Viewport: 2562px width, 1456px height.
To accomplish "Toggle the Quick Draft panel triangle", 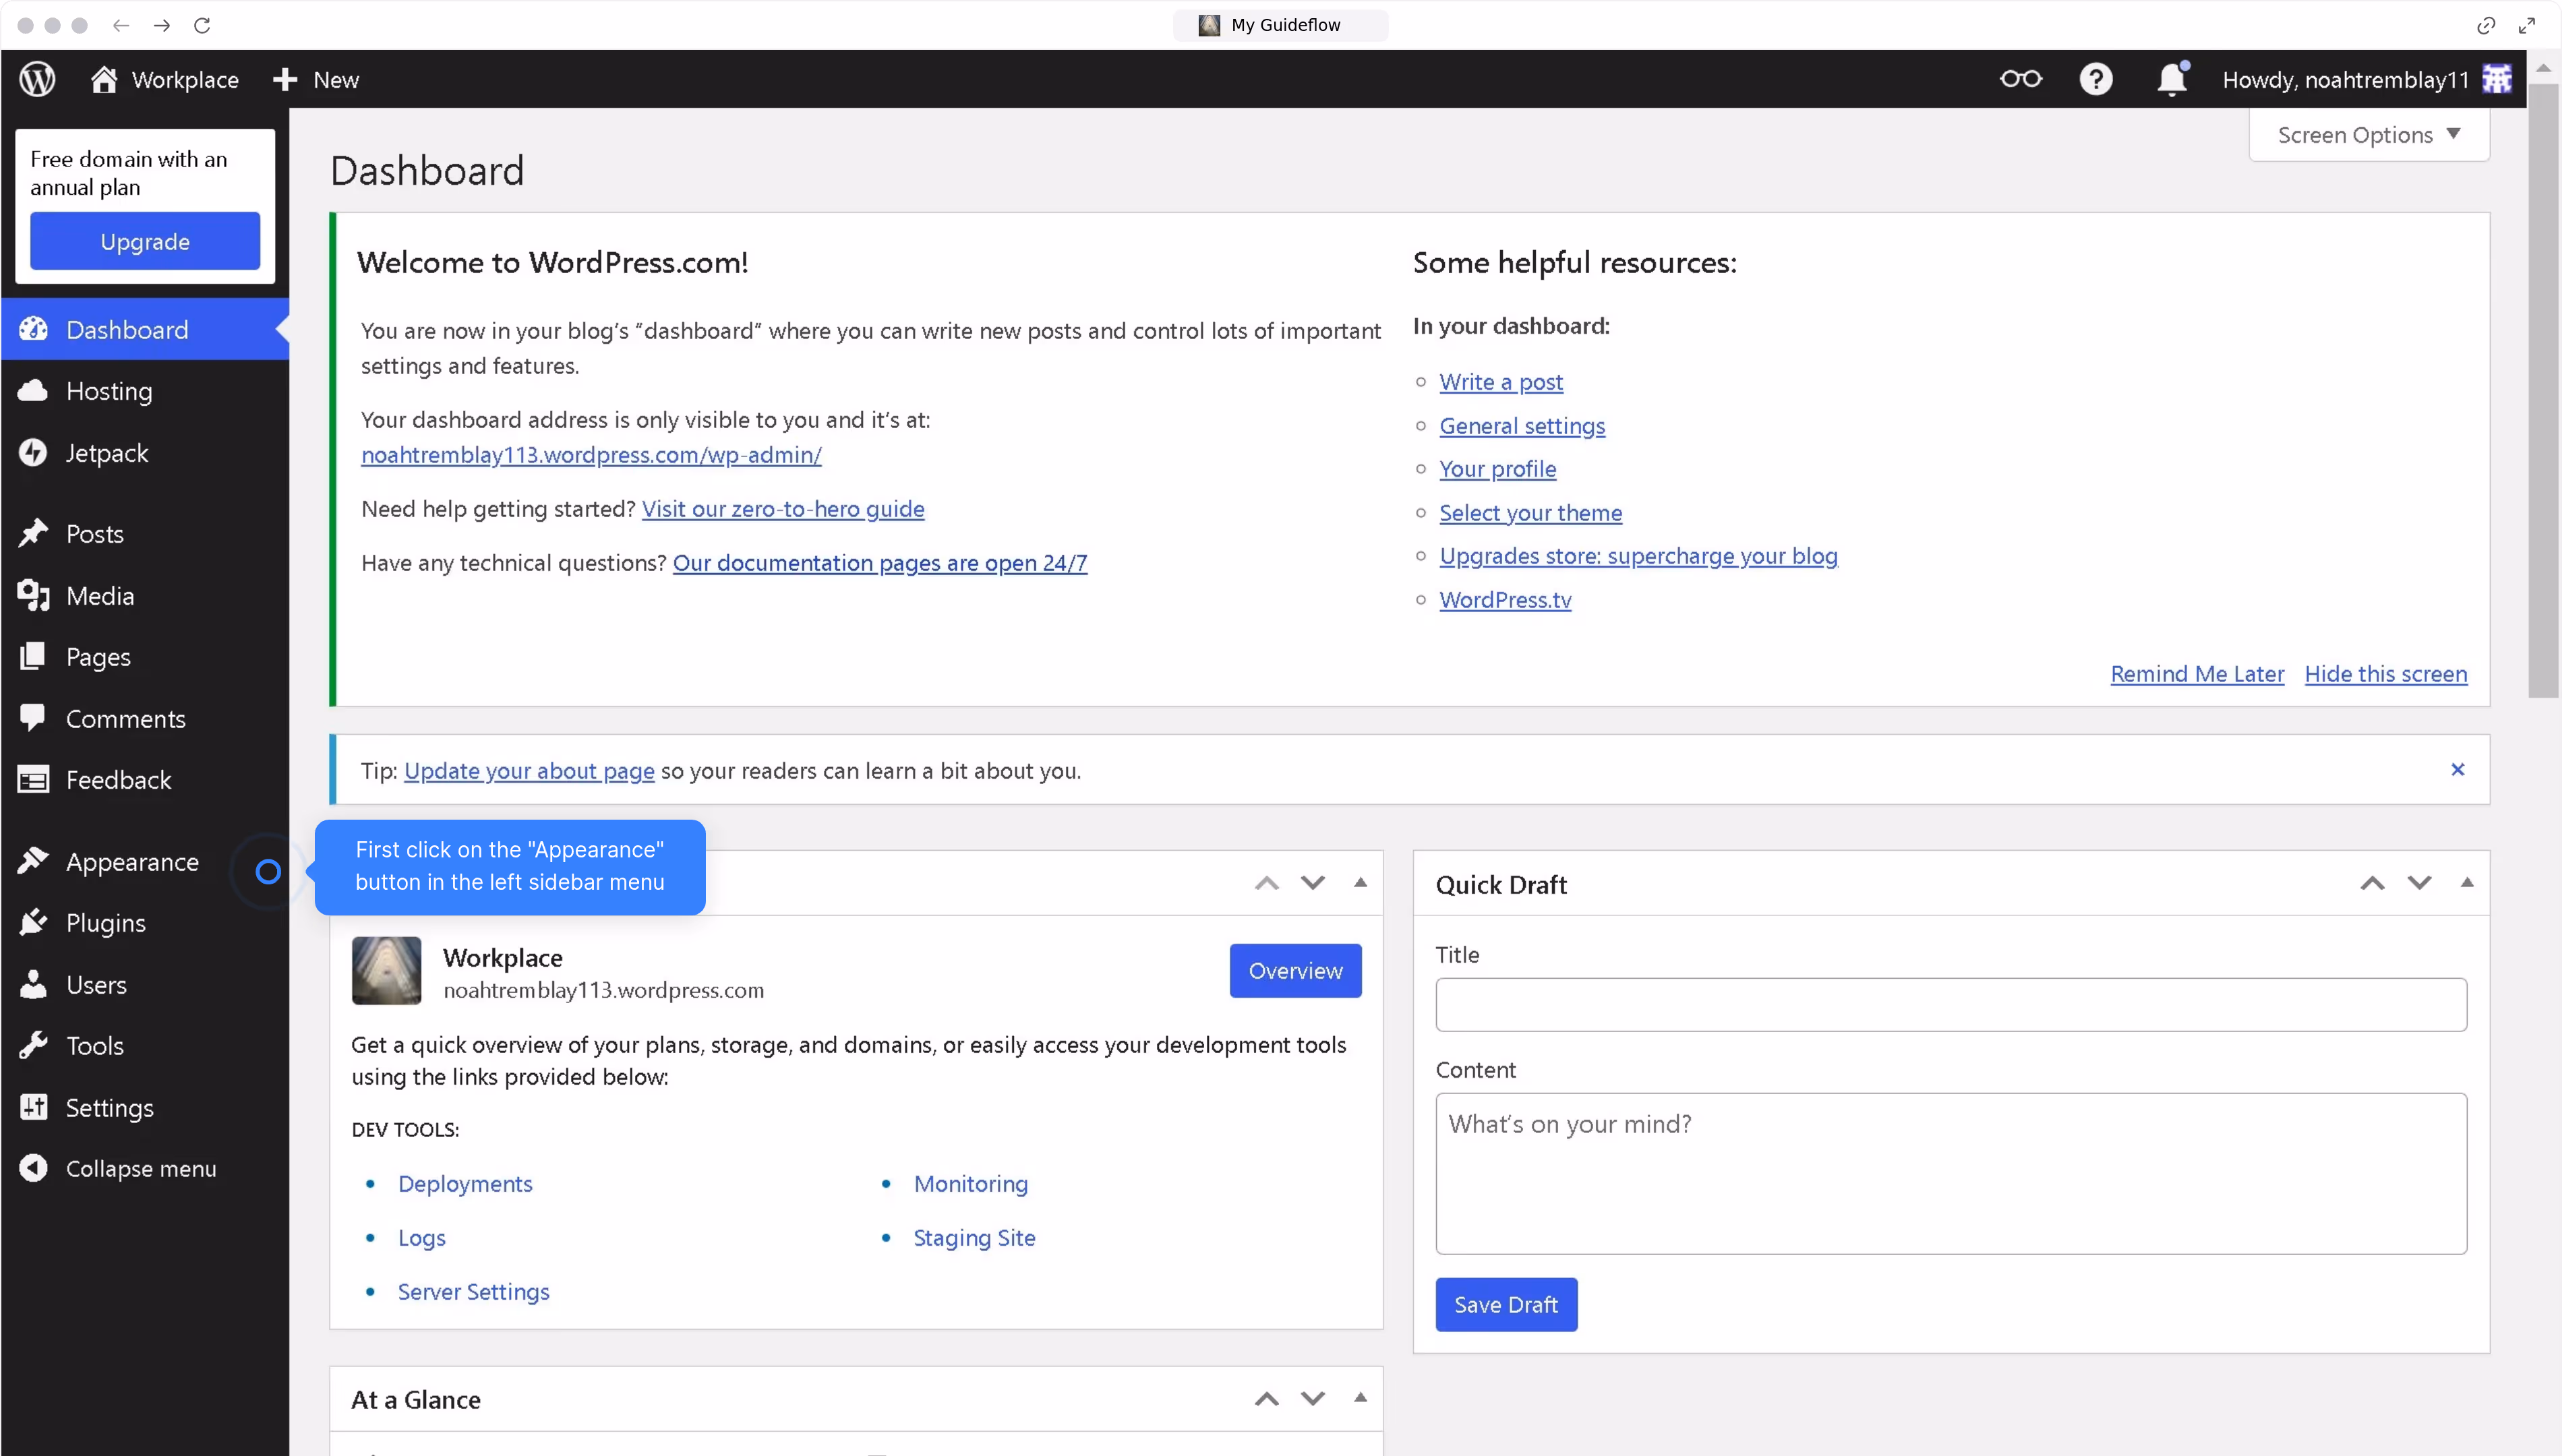I will tap(2467, 882).
